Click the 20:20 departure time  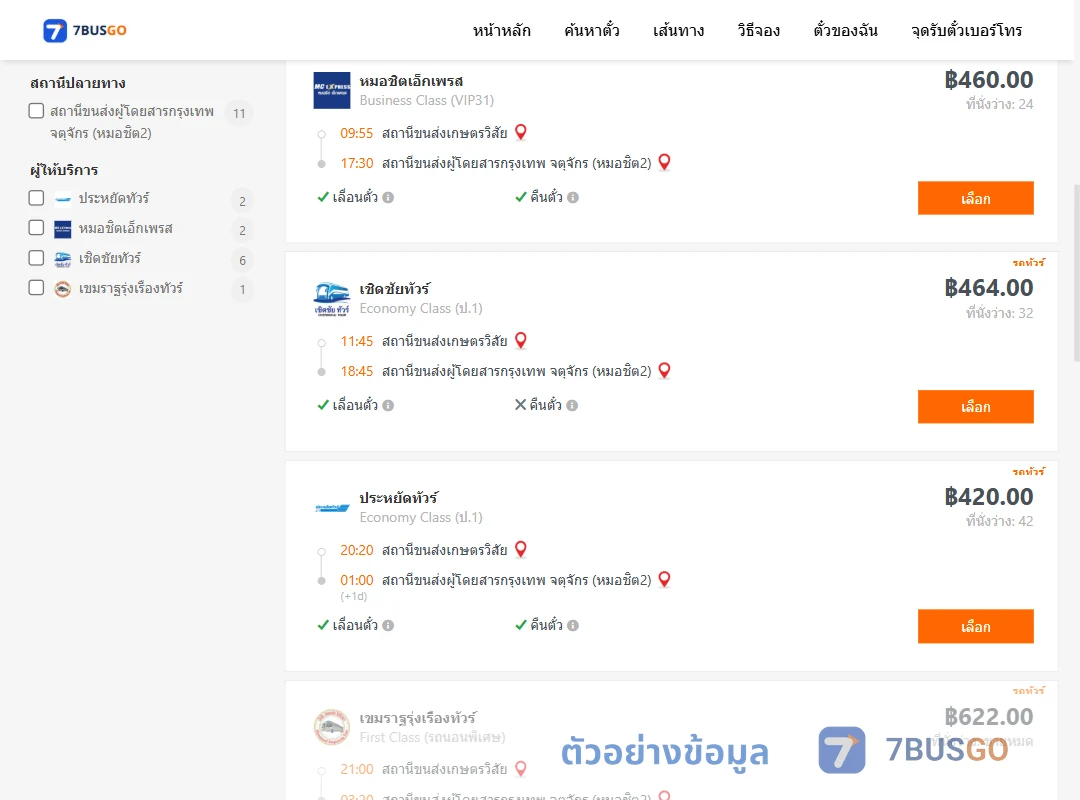tap(356, 550)
